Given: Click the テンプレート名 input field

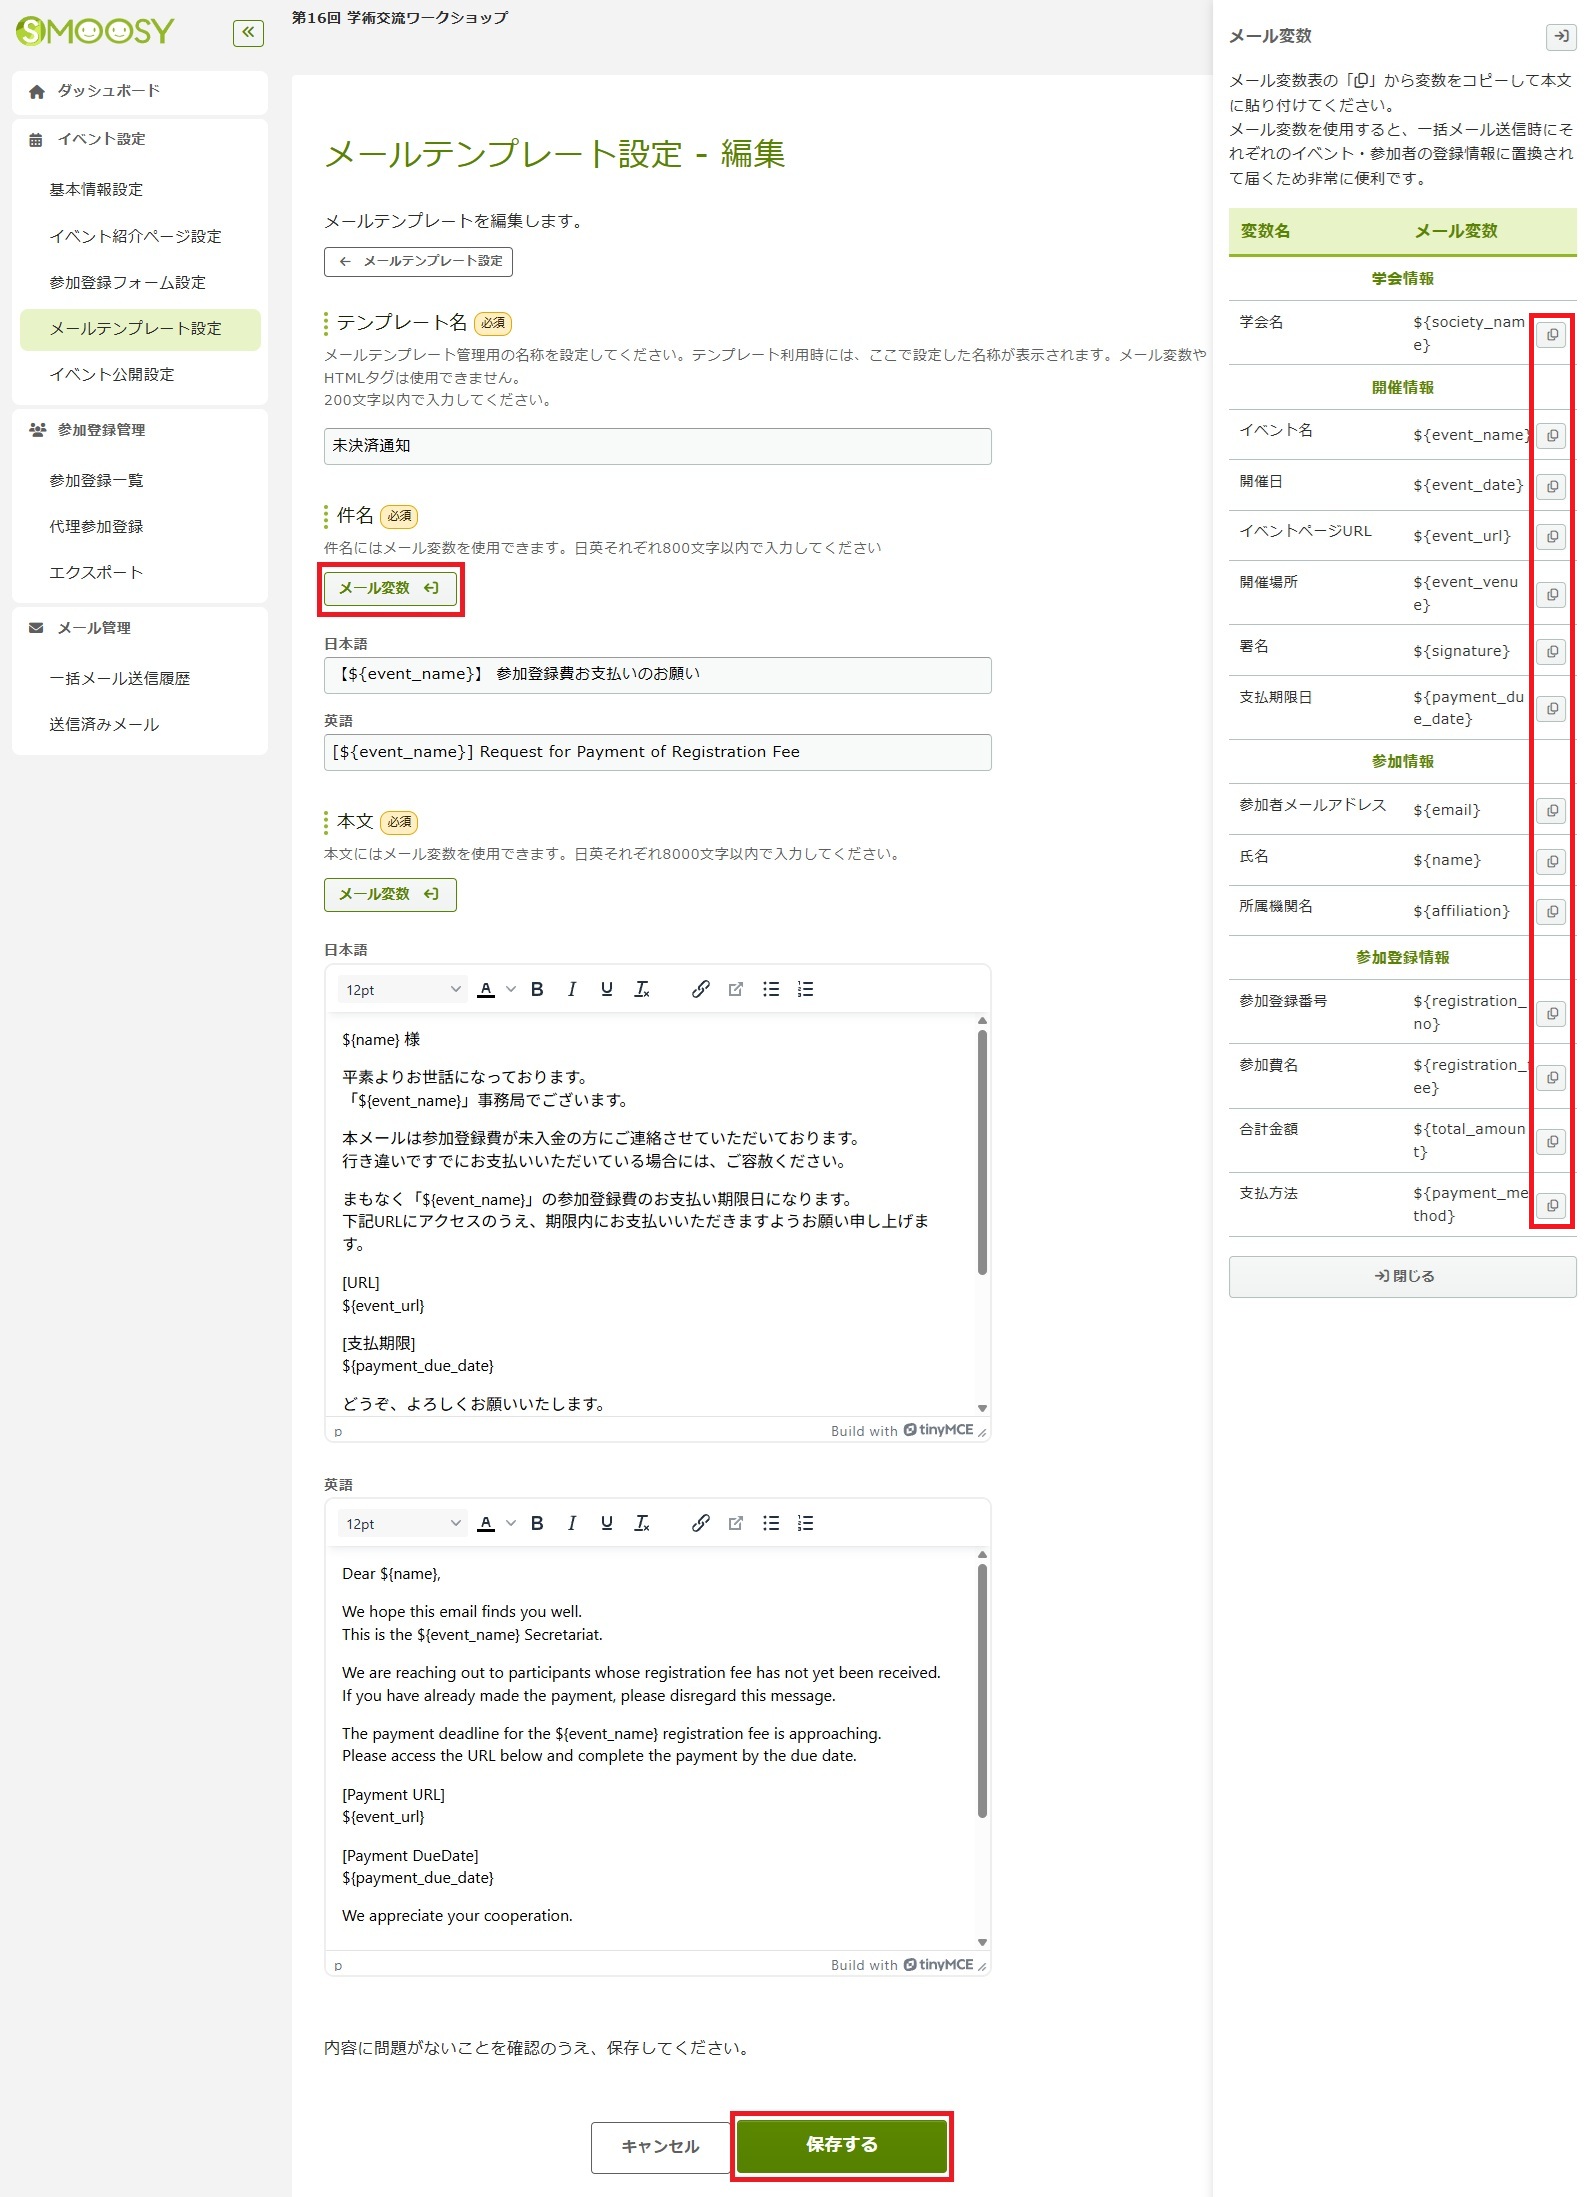Looking at the screenshot, I should coord(657,447).
